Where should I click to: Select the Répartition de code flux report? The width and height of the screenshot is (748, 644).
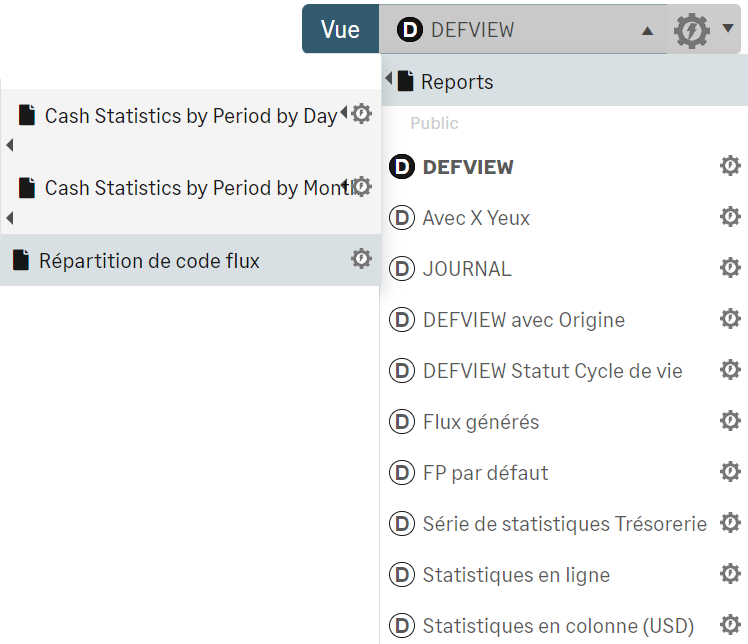(149, 261)
